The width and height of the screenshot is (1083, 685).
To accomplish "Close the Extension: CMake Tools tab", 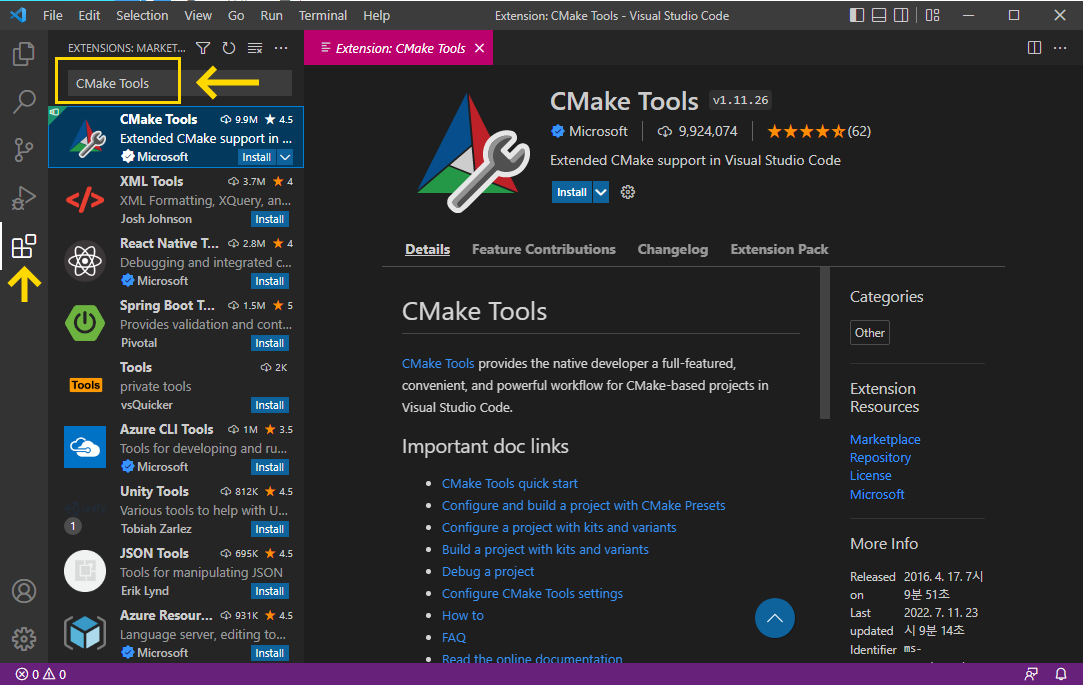I will pyautogui.click(x=479, y=48).
